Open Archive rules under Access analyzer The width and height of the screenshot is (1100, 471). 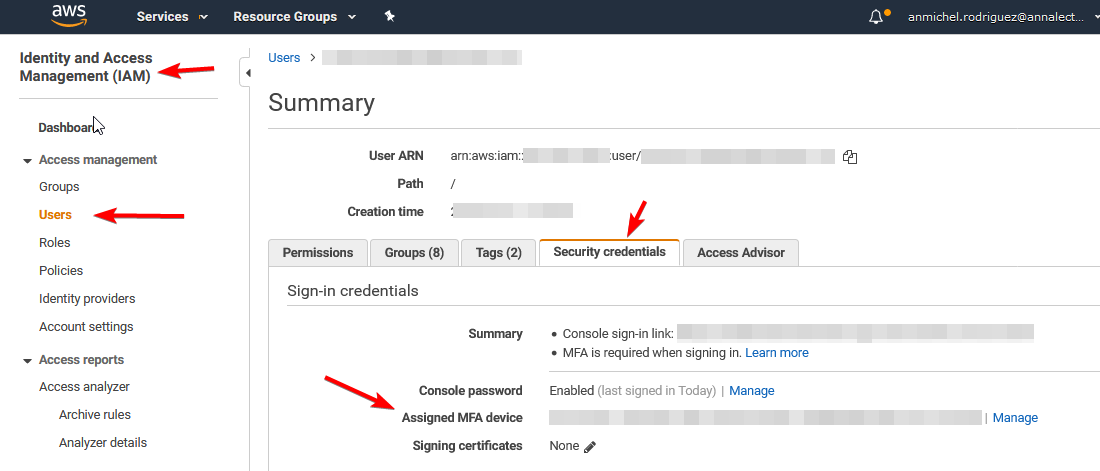[x=95, y=415]
